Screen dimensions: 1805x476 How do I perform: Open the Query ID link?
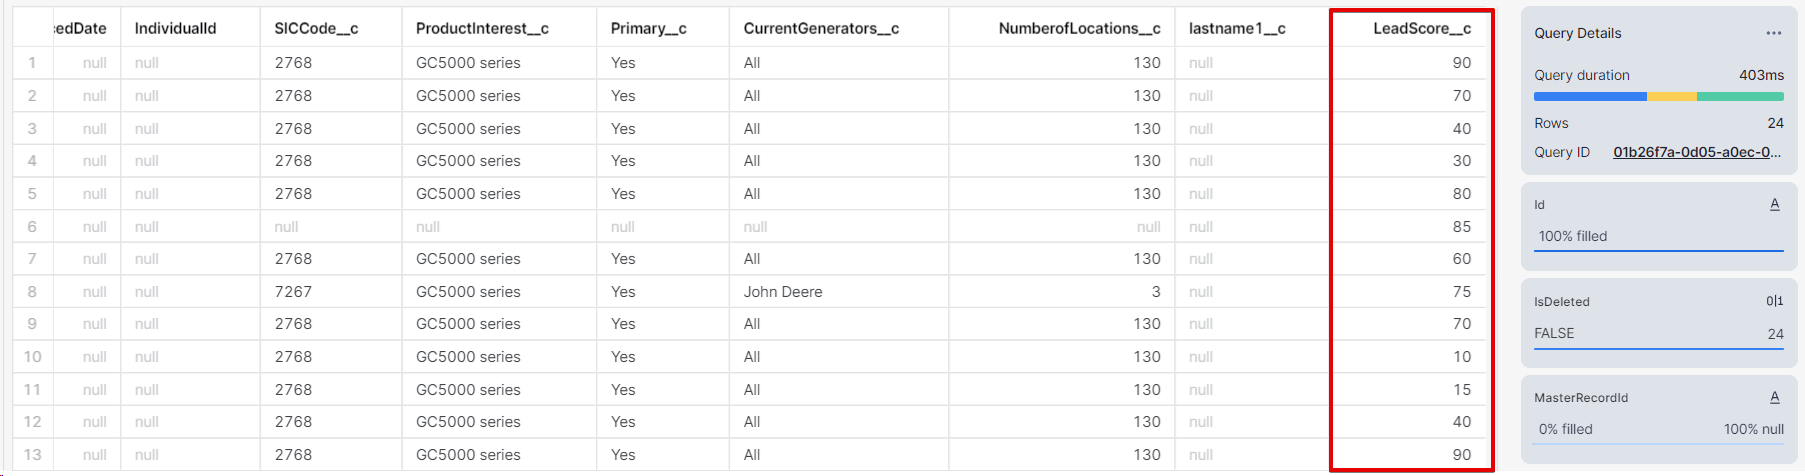coord(1696,152)
